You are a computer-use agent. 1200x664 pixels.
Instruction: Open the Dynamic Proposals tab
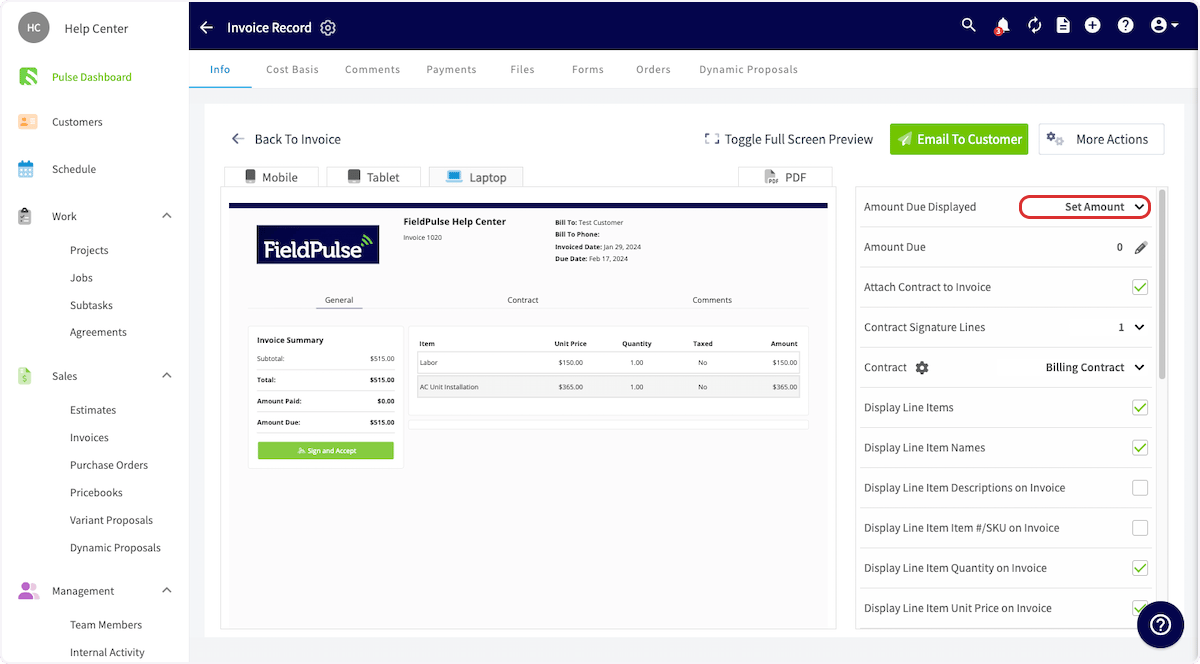(x=748, y=70)
